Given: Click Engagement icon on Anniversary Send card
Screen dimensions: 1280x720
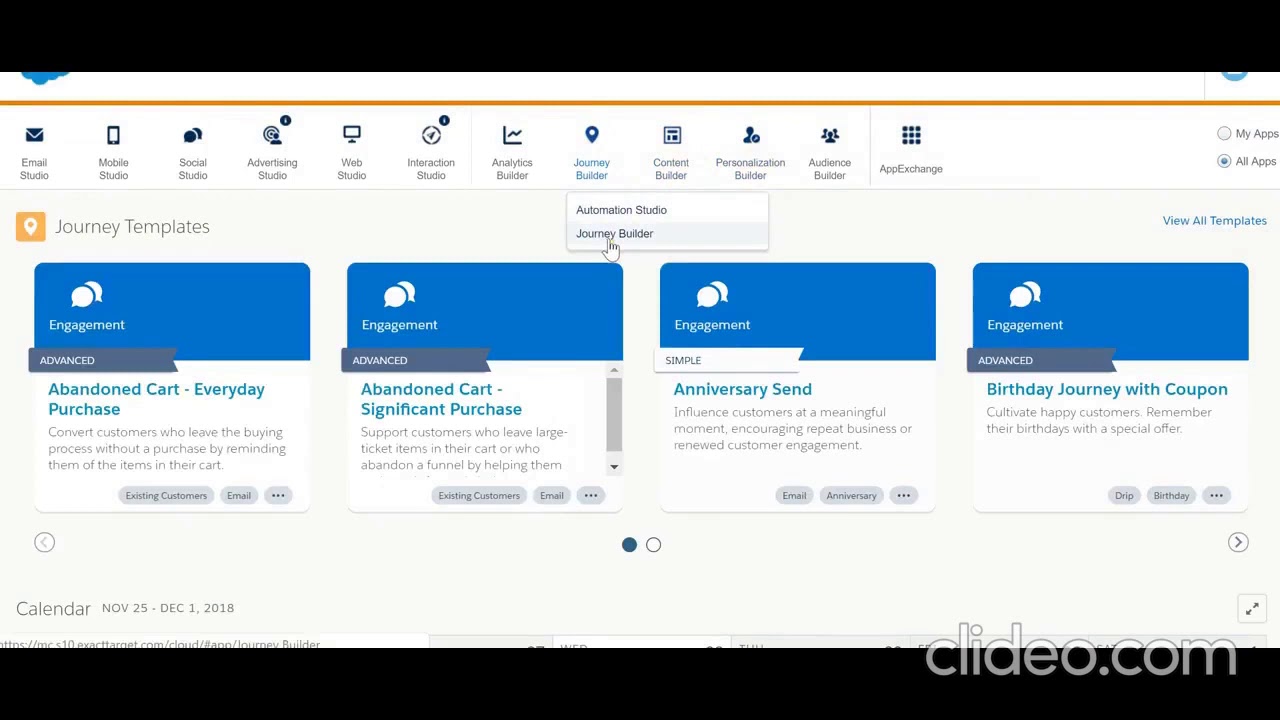Looking at the screenshot, I should 712,295.
